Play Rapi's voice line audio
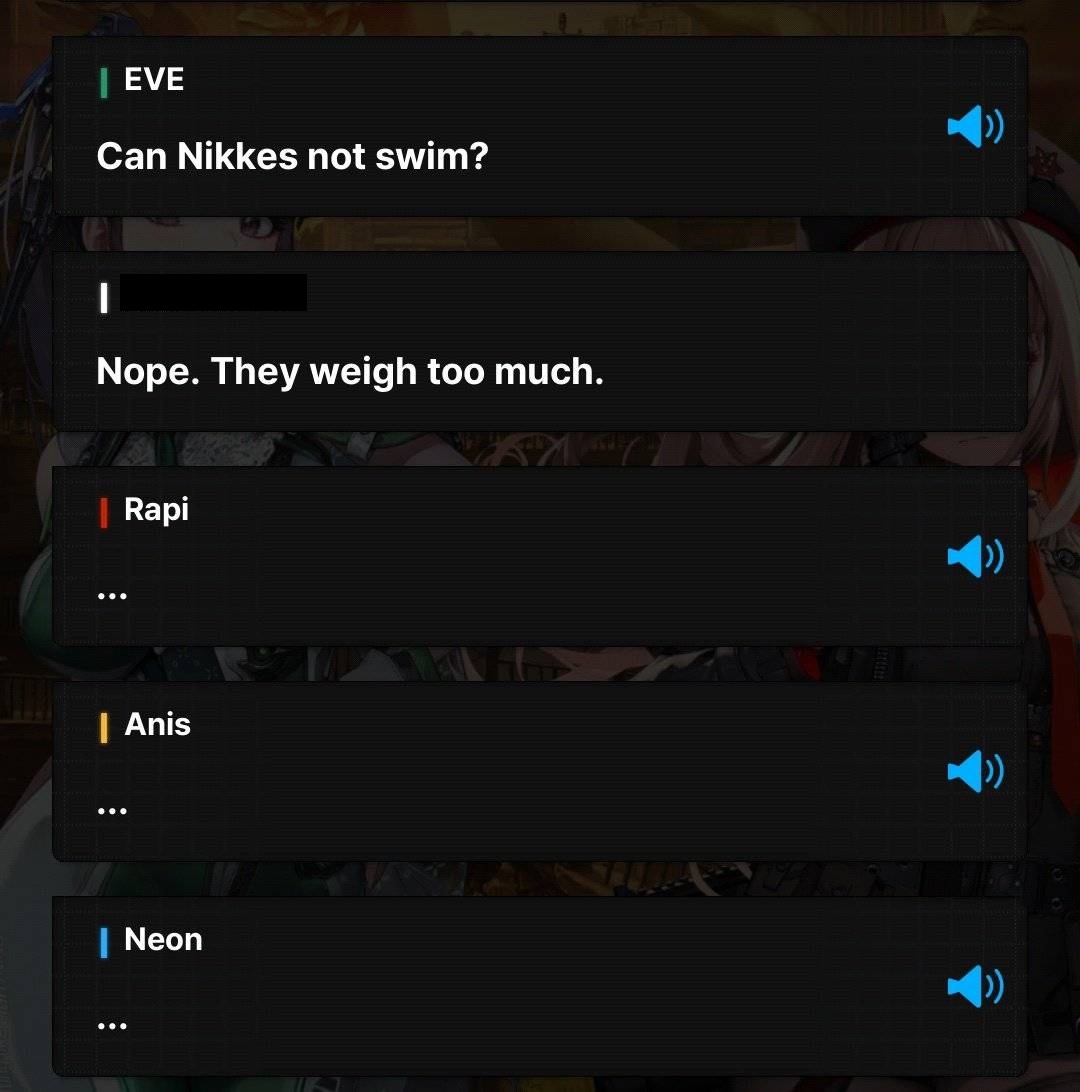The image size is (1080, 1092). (975, 556)
